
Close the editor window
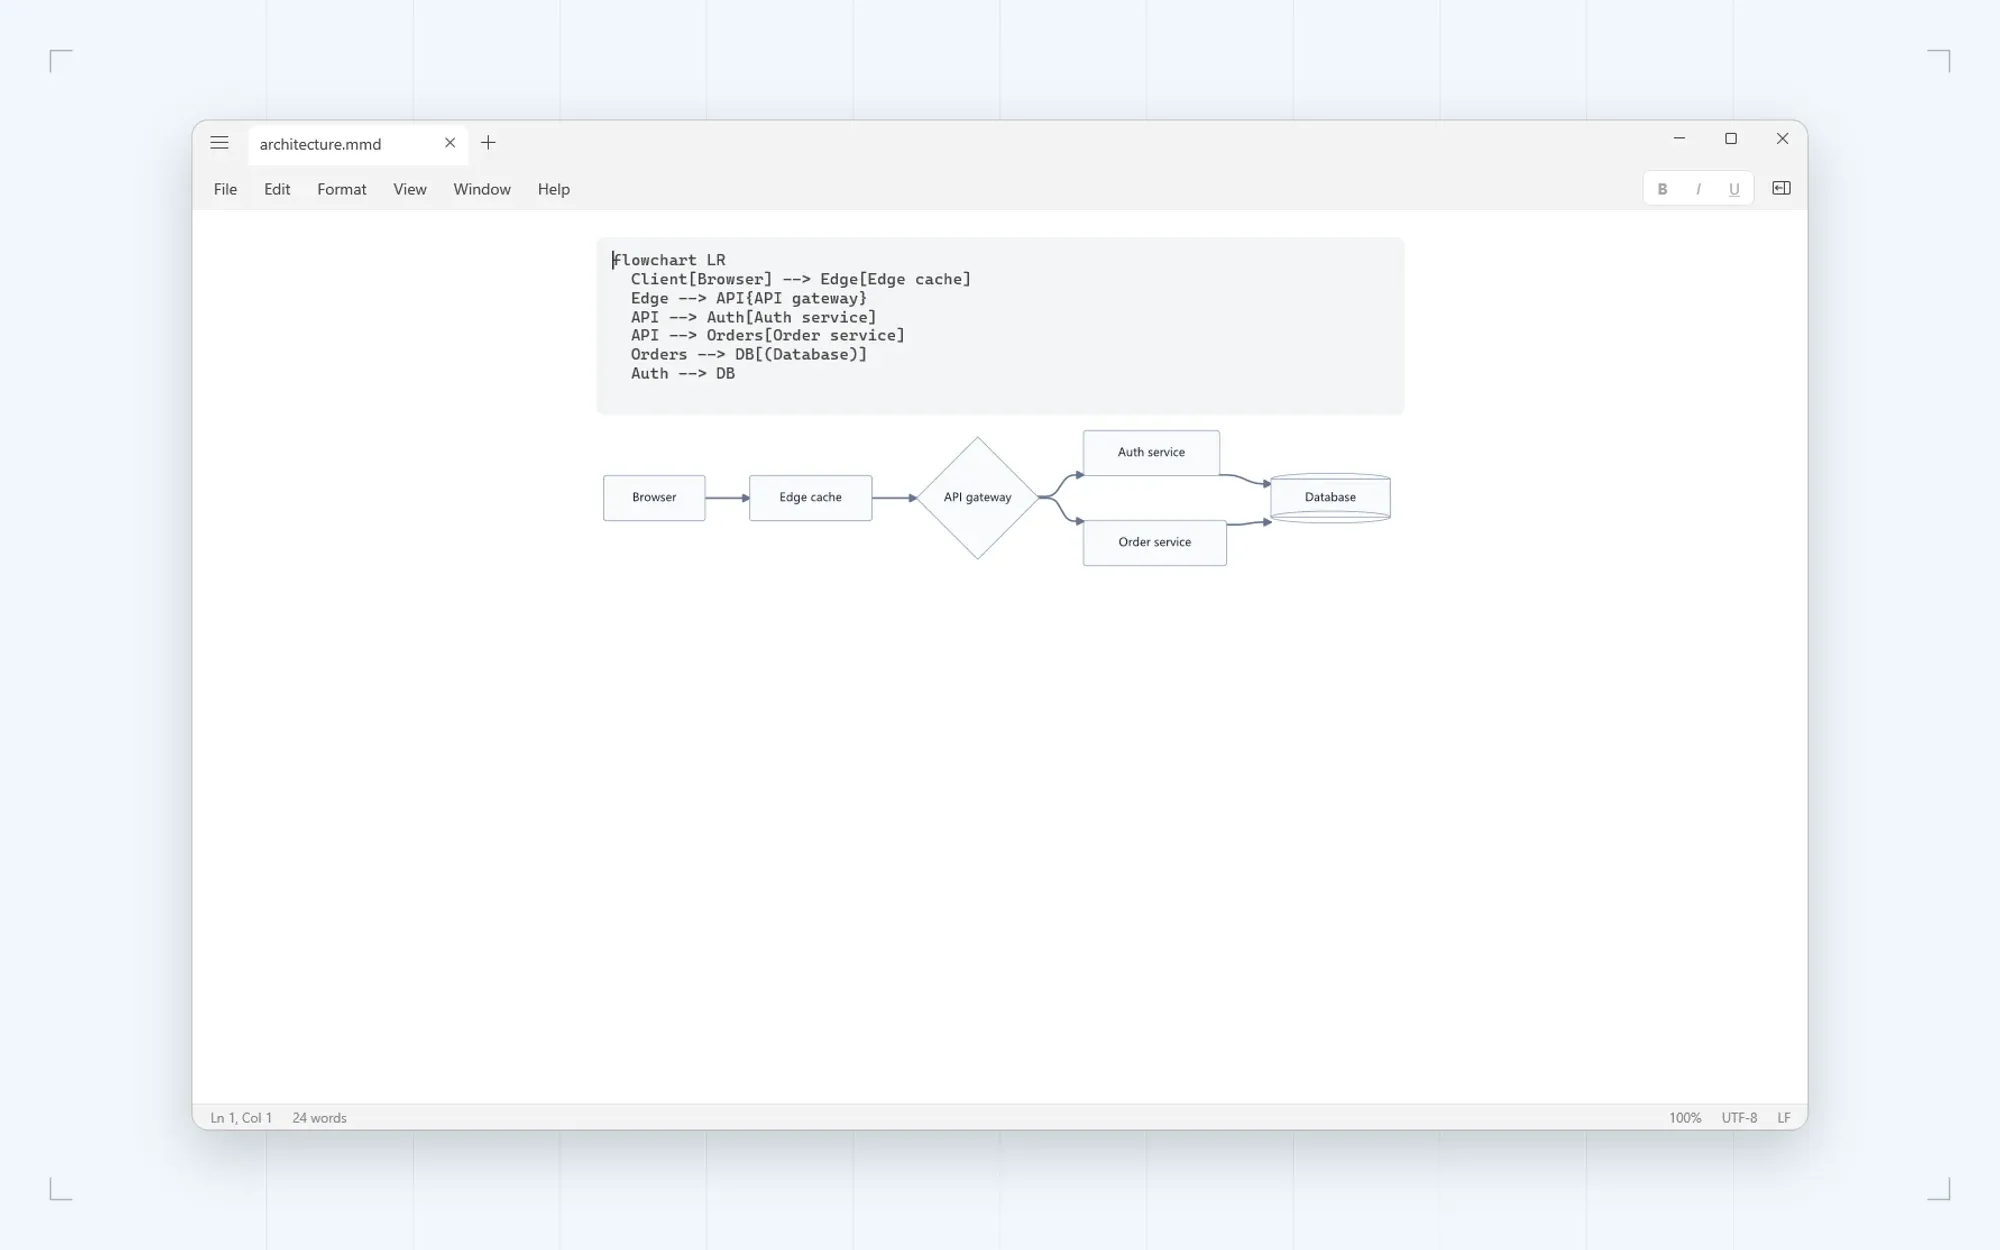1782,139
